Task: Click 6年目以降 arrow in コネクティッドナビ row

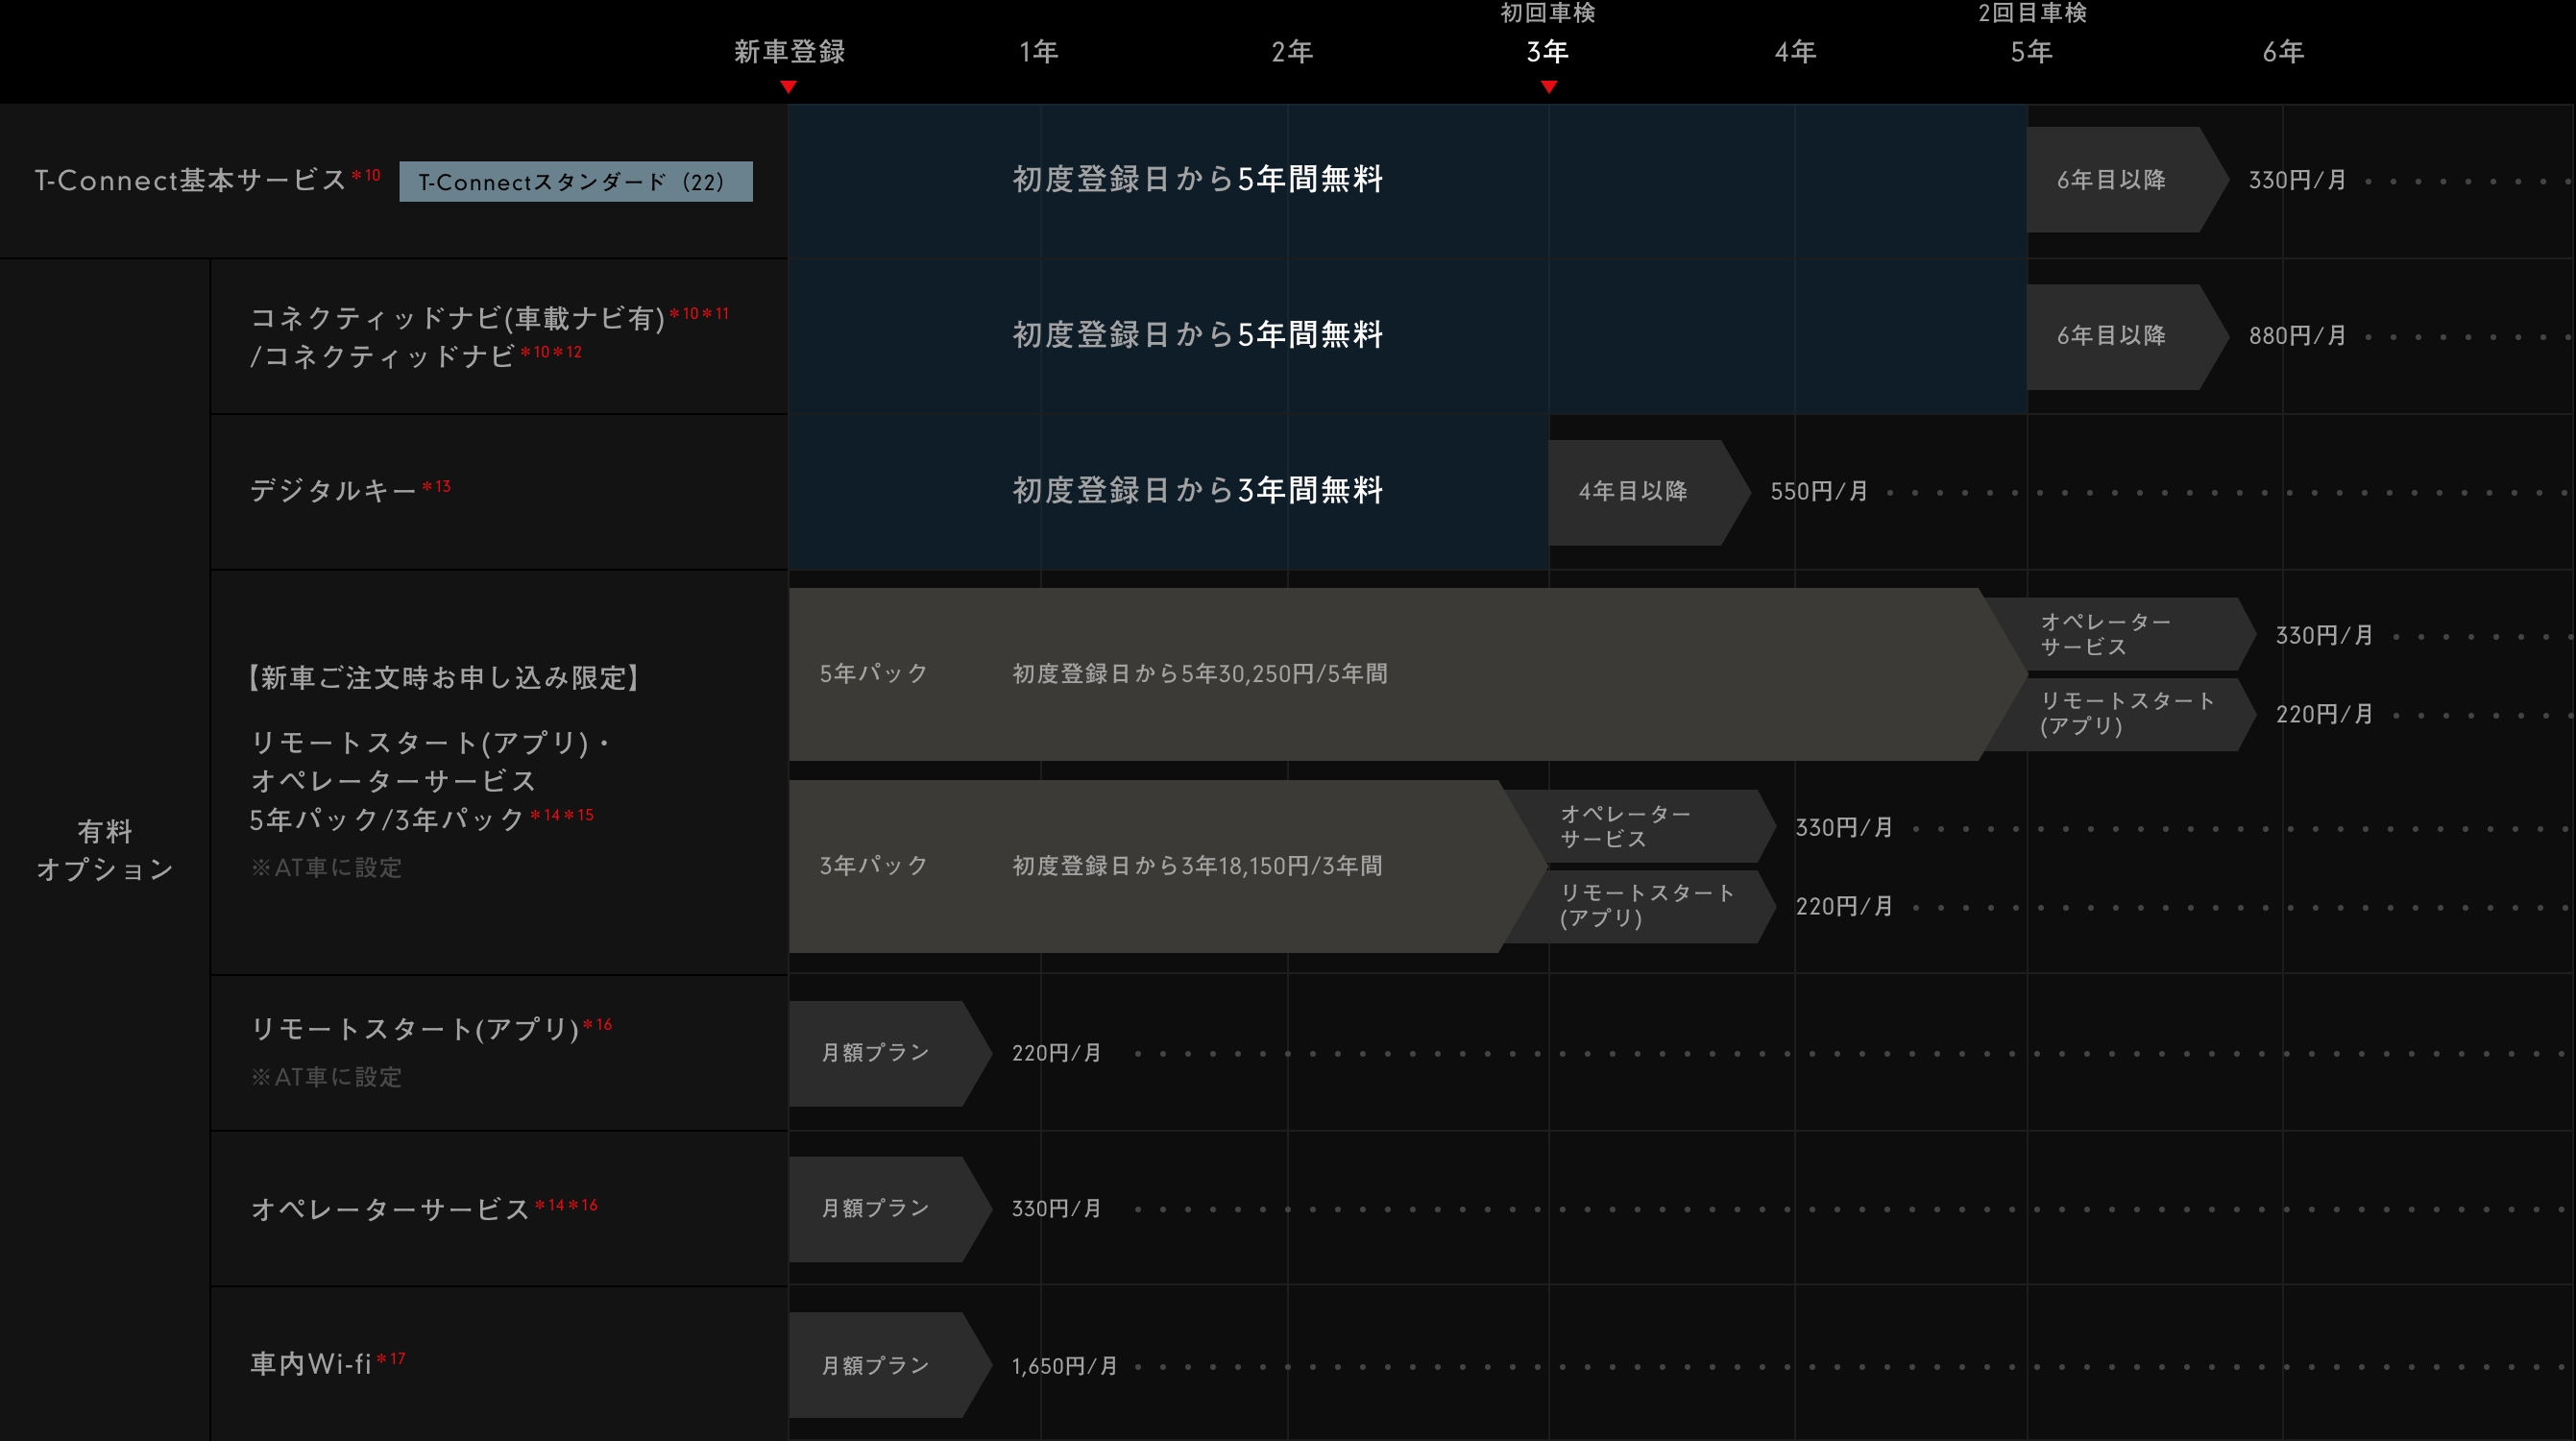Action: click(x=2127, y=336)
